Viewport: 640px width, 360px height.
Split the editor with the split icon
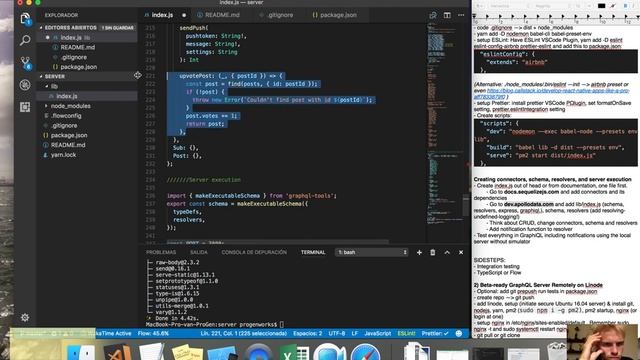[447, 15]
